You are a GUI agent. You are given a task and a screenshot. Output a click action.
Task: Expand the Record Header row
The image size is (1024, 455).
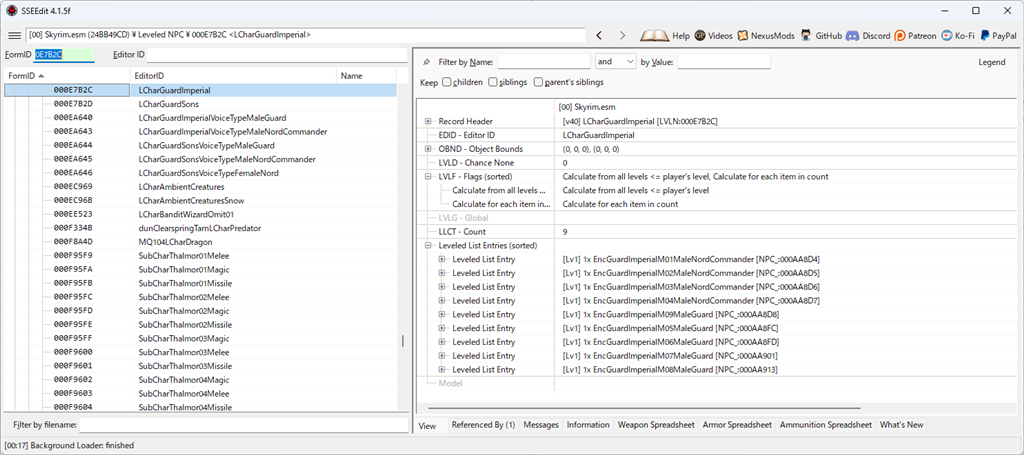tap(428, 121)
